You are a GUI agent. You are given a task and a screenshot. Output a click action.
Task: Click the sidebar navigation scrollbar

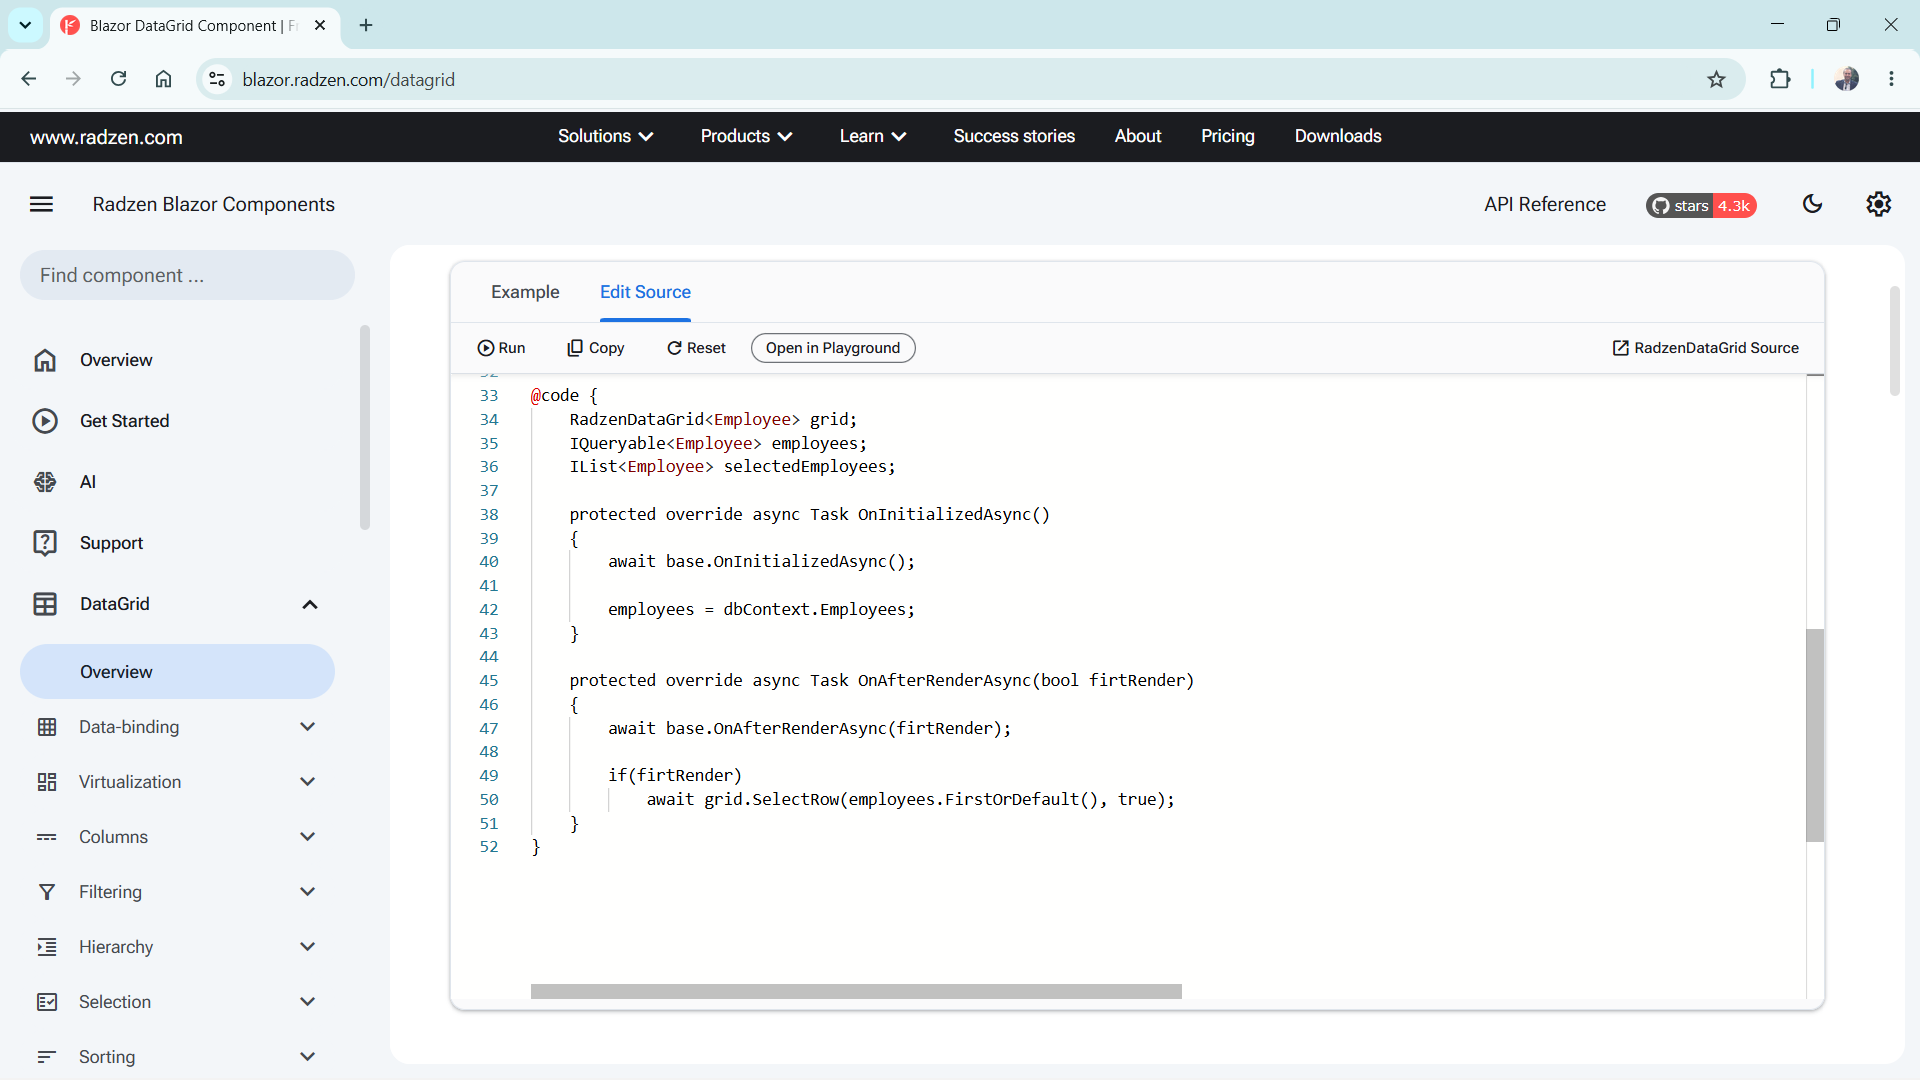point(365,427)
